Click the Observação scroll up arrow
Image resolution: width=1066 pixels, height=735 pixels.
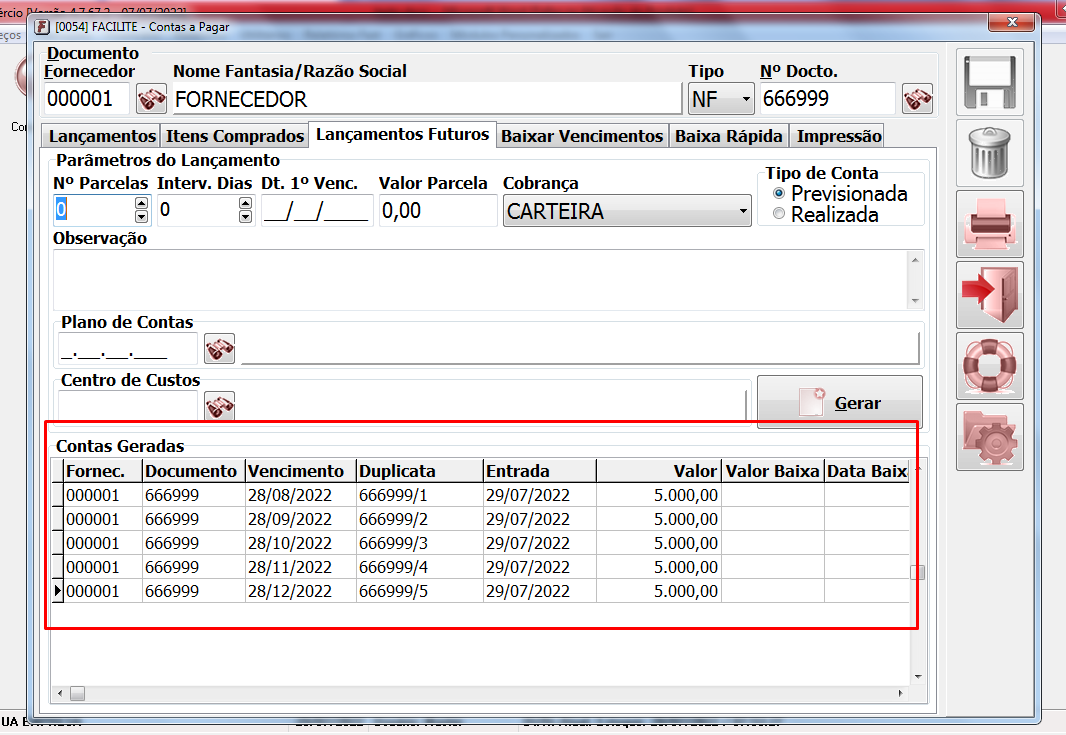tap(916, 260)
